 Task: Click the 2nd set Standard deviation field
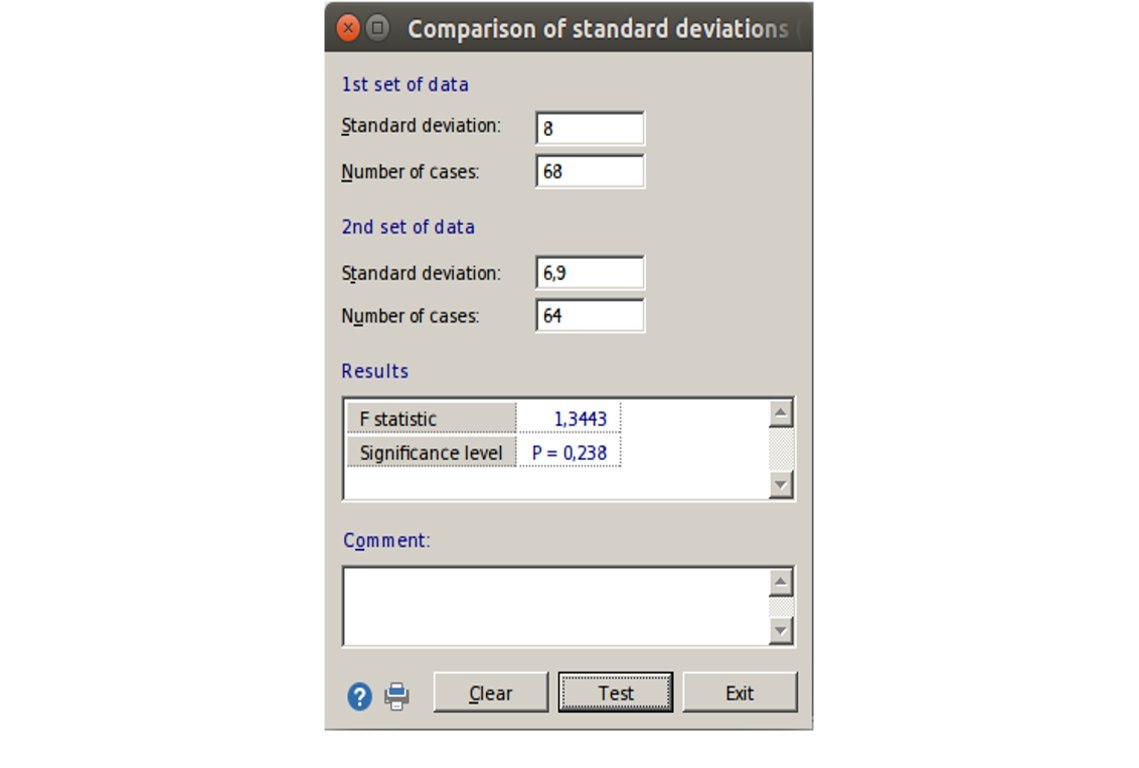(590, 273)
